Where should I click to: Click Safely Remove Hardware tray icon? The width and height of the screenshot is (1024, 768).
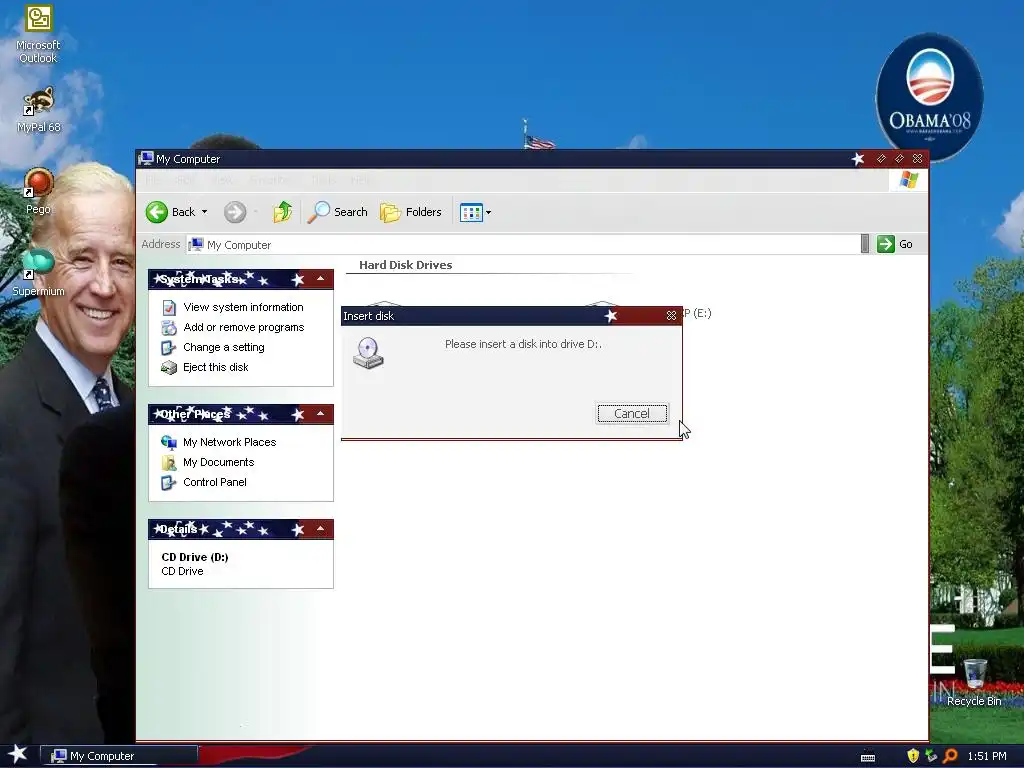931,756
